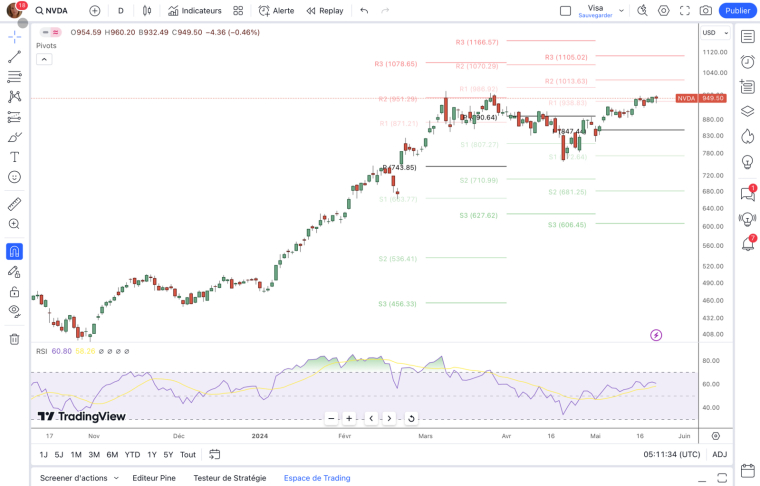This screenshot has width=760, height=486.
Task: Open the user profile avatar menu
Action: point(15,10)
